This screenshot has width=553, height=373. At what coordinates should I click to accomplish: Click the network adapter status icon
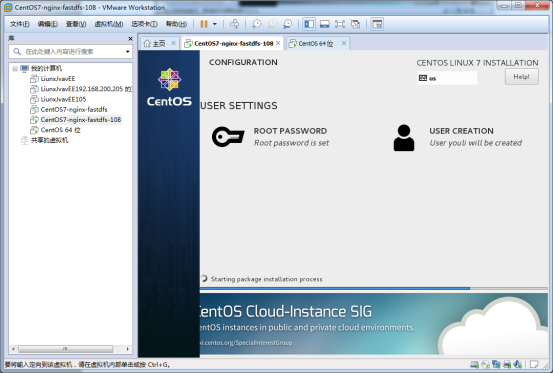pos(496,364)
